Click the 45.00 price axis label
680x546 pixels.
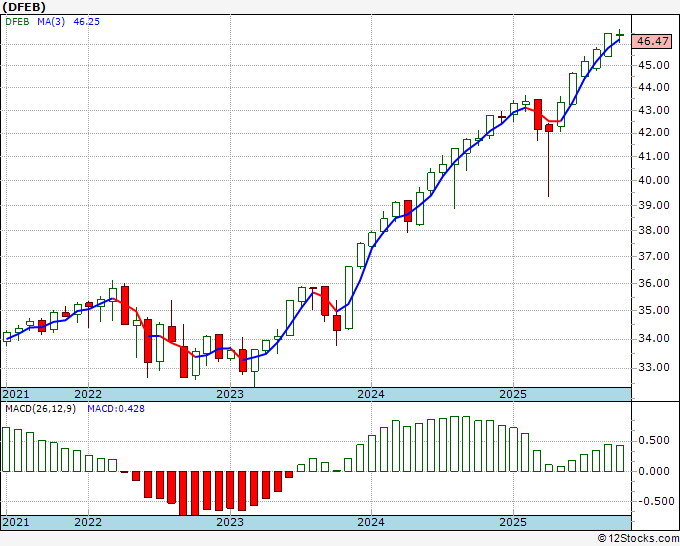pos(654,65)
